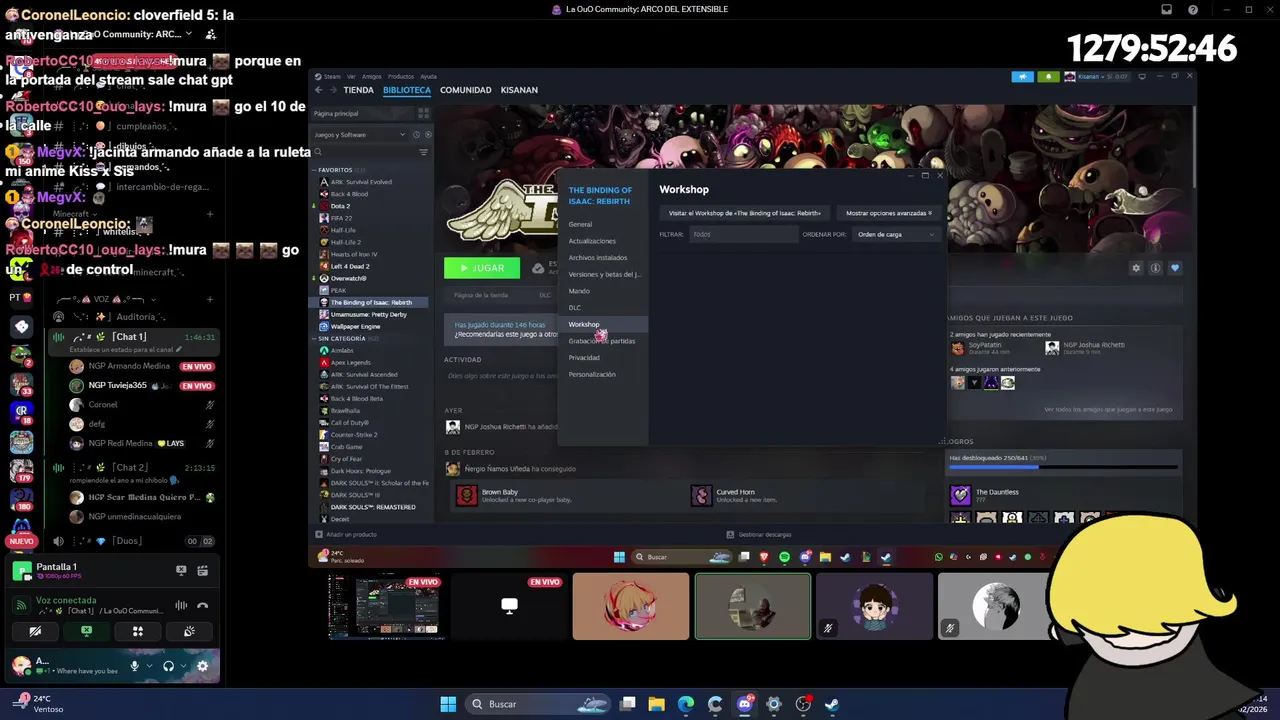The image size is (1280, 720).
Task: Open General in game properties
Action: 580,224
